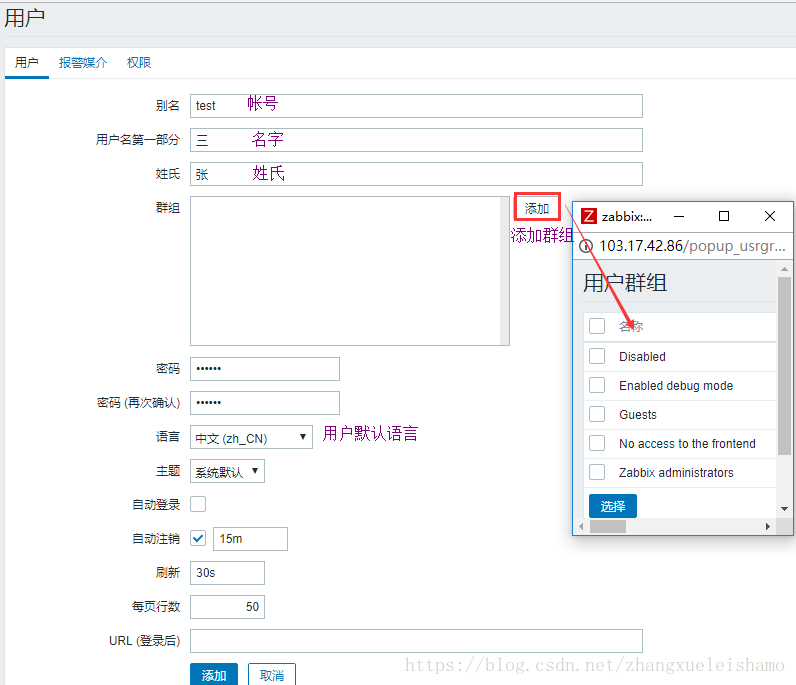Click the Zabbix administrators name
The width and height of the screenshot is (796, 685).
(x=676, y=472)
